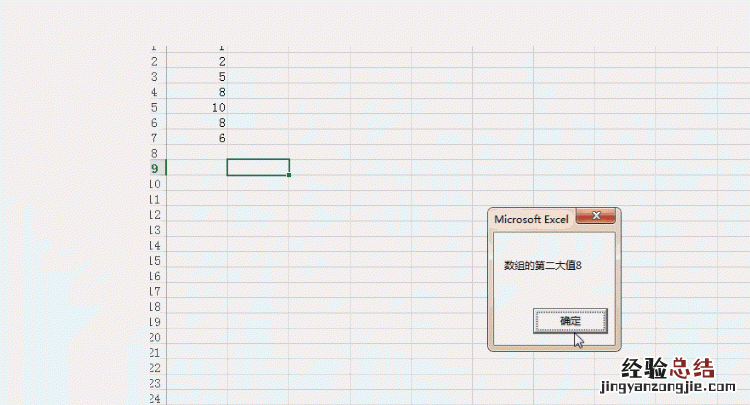Select the cell with 8 in row 6
This screenshot has height=405, width=750.
(198, 122)
